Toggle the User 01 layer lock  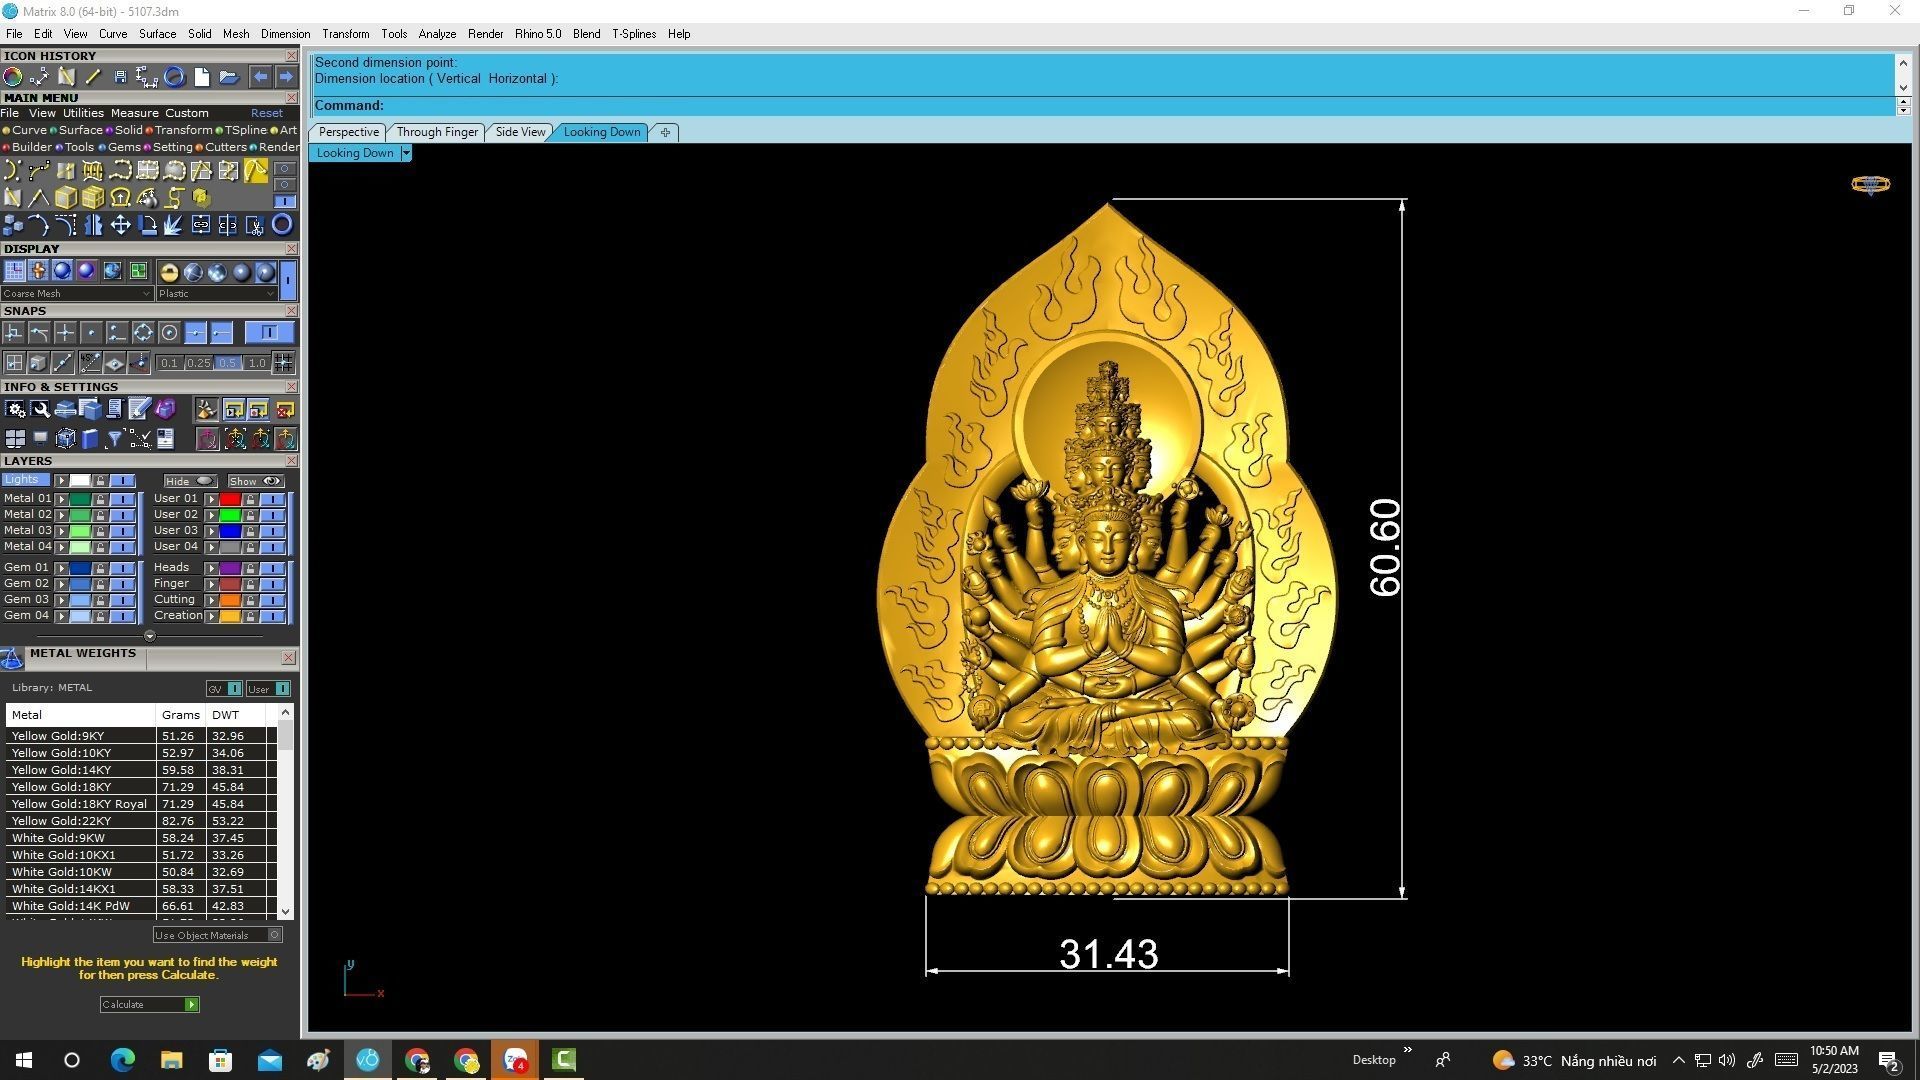(x=250, y=499)
